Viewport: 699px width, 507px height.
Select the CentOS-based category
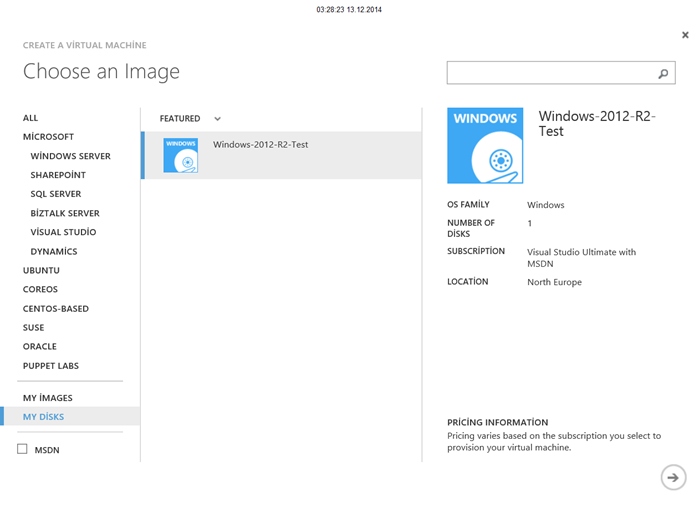pos(56,309)
